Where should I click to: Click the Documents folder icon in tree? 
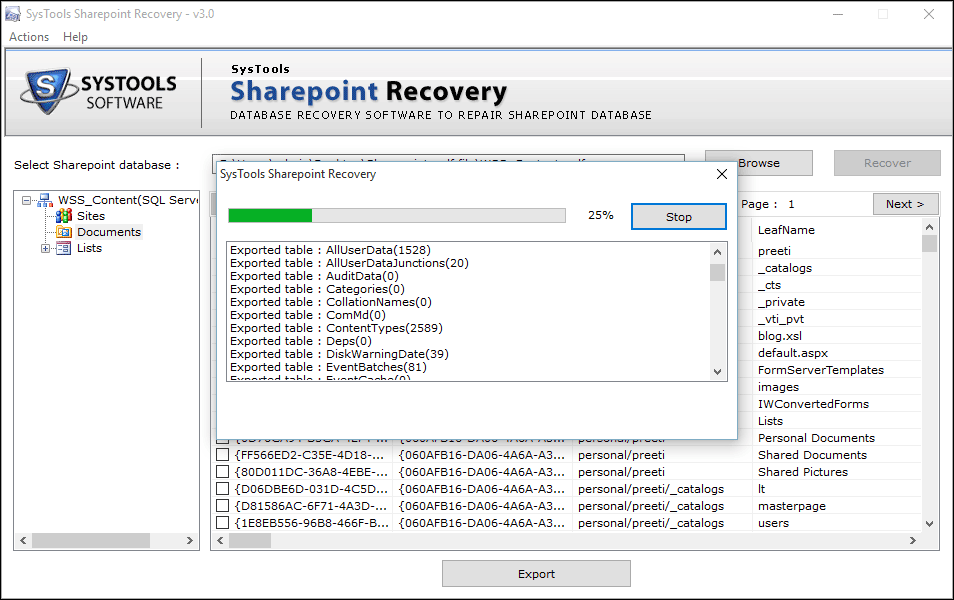(x=64, y=232)
